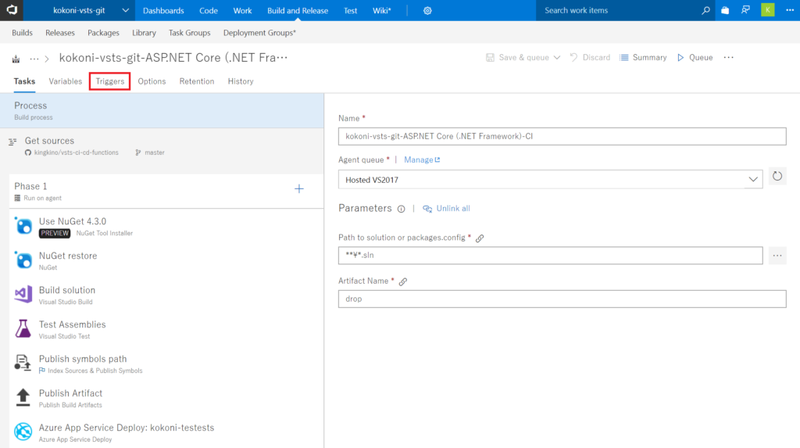Click the build definition title text

point(173,58)
